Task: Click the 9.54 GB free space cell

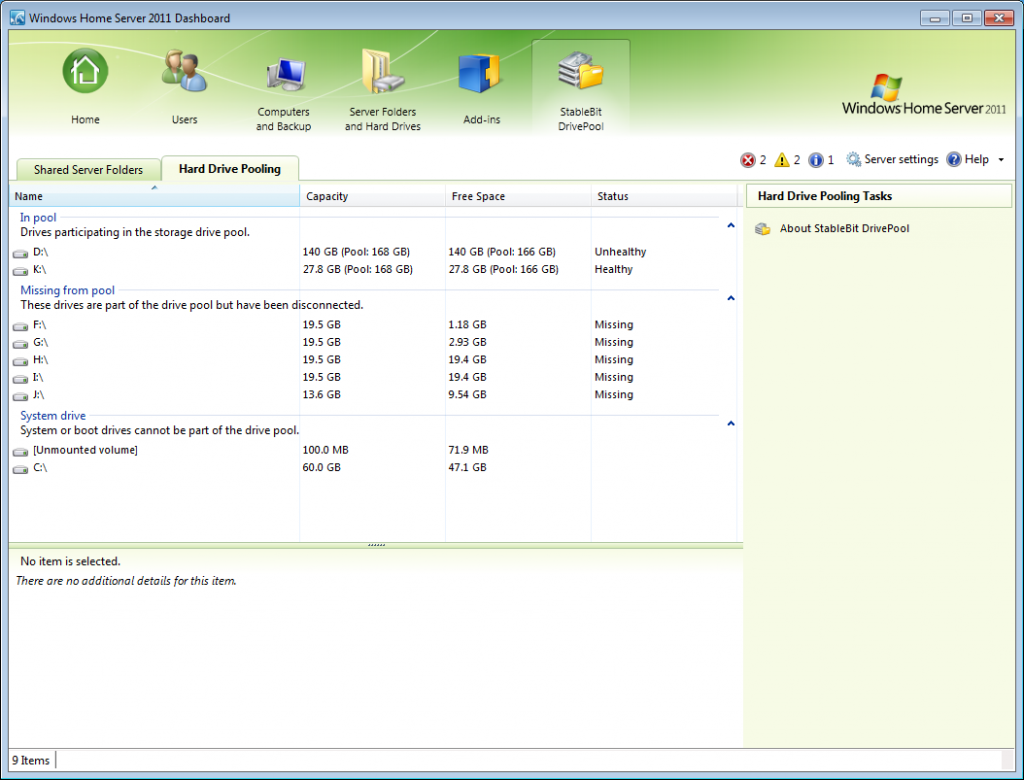Action: pos(467,394)
